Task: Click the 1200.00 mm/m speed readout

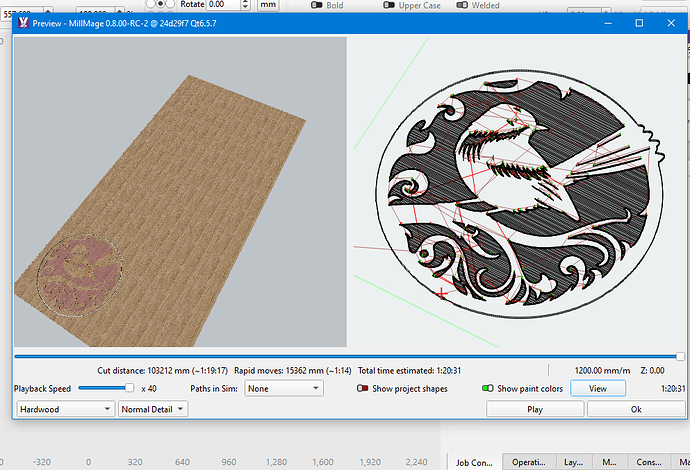Action: click(602, 371)
